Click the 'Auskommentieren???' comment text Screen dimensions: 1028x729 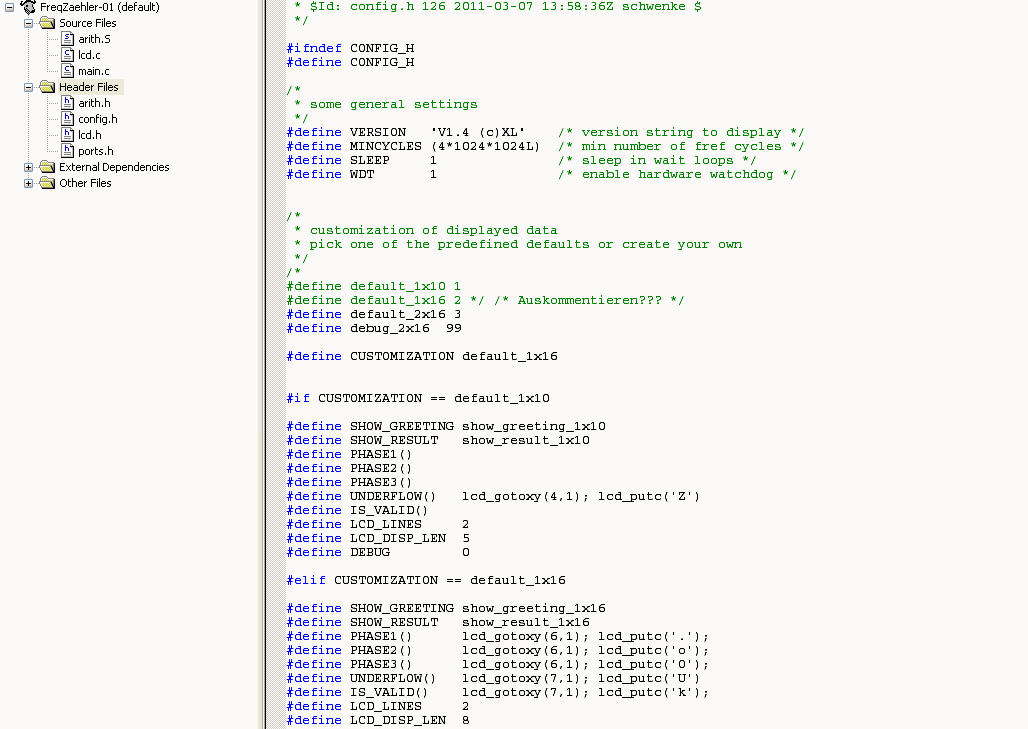click(589, 300)
